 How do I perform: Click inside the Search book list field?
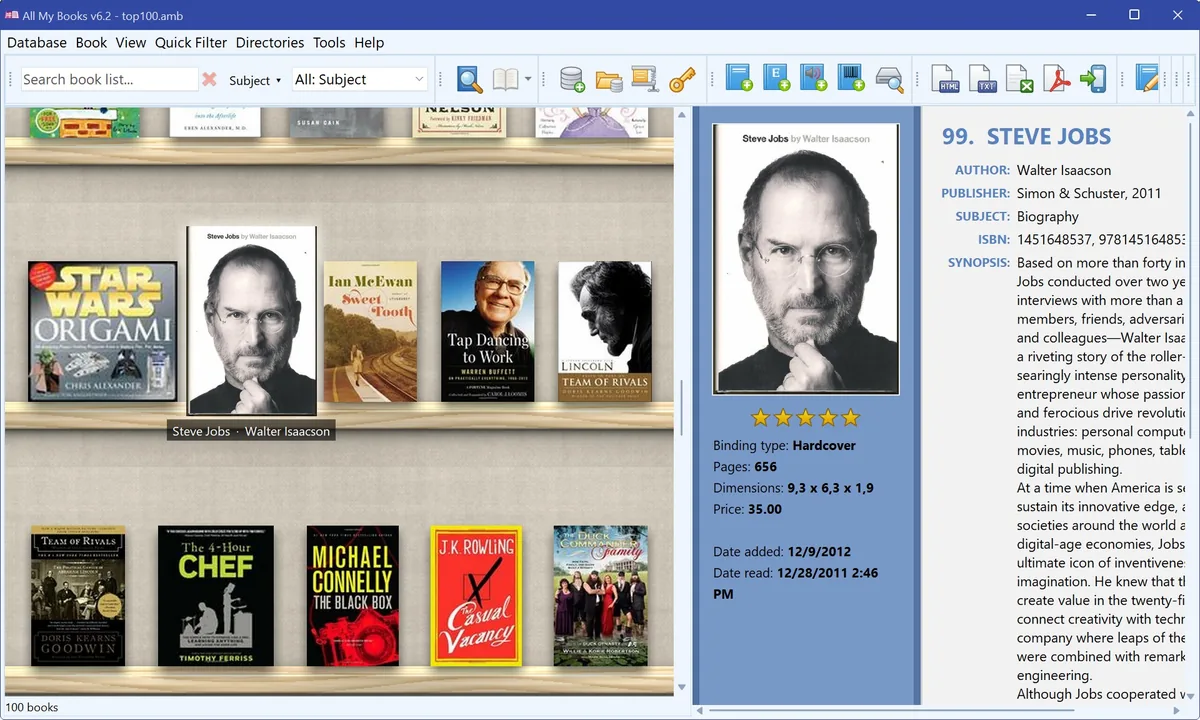click(x=108, y=79)
